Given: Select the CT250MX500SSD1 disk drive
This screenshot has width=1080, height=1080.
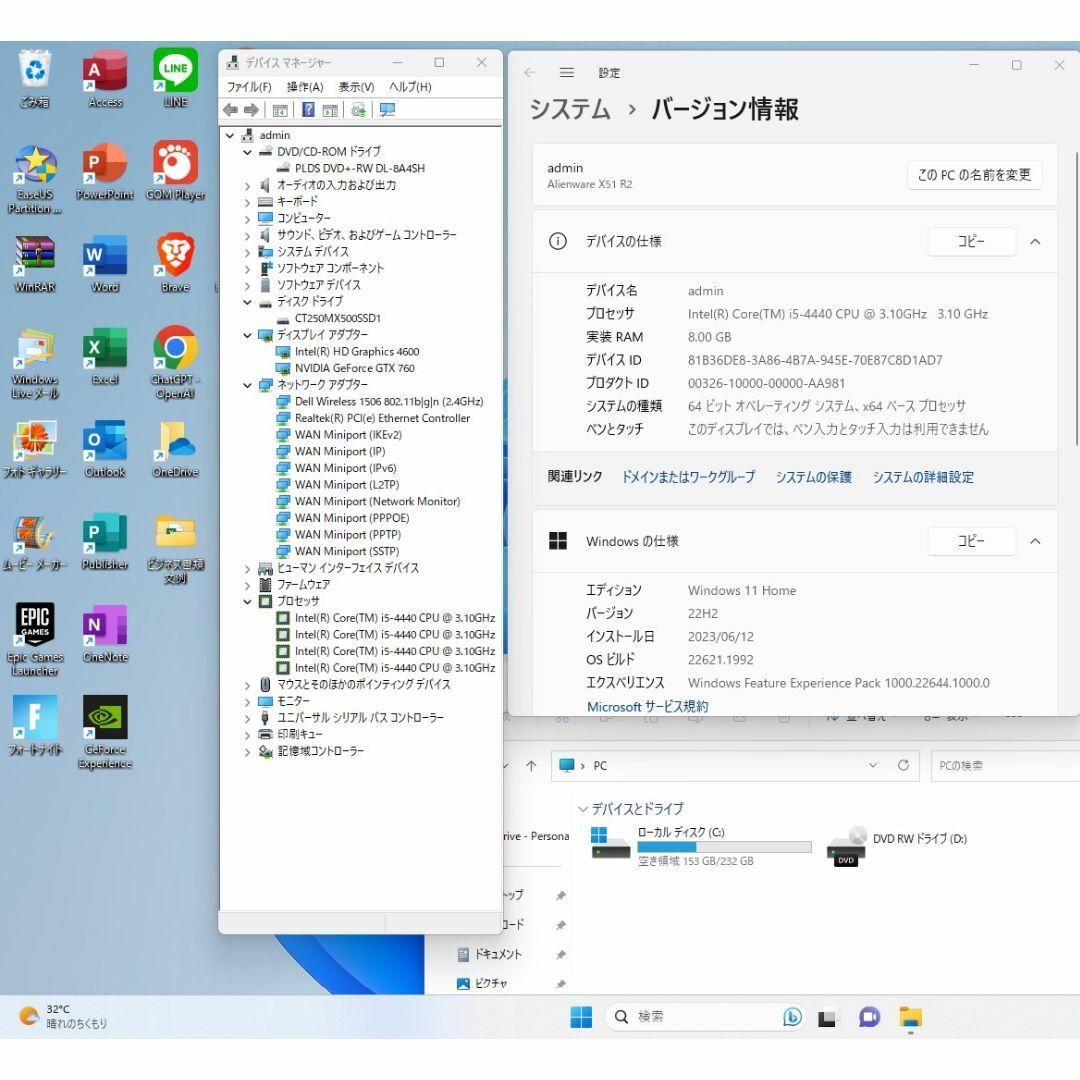Looking at the screenshot, I should [x=338, y=318].
